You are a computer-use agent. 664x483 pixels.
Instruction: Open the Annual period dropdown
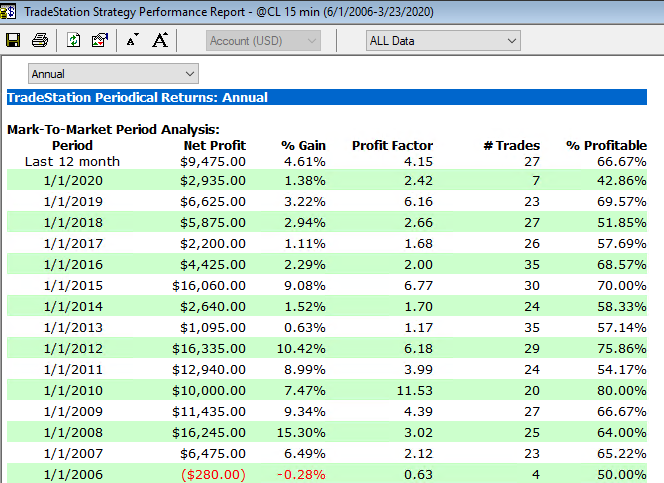click(113, 74)
